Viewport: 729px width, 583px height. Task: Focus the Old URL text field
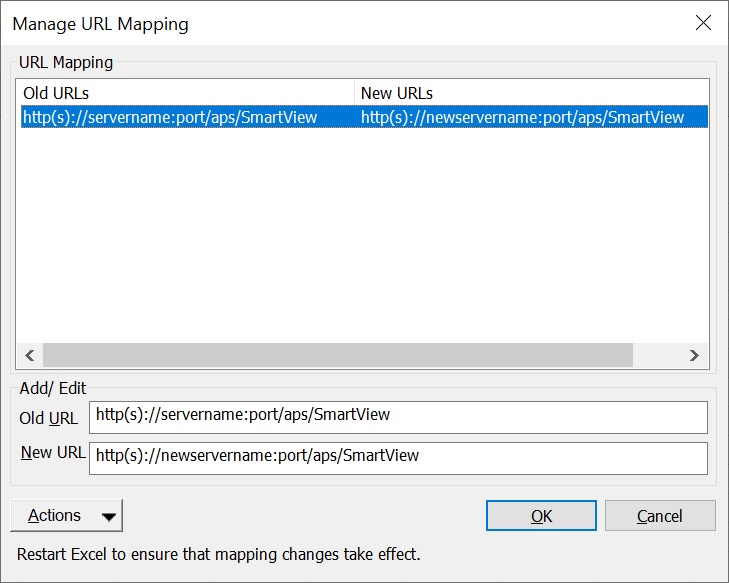pyautogui.click(x=397, y=415)
